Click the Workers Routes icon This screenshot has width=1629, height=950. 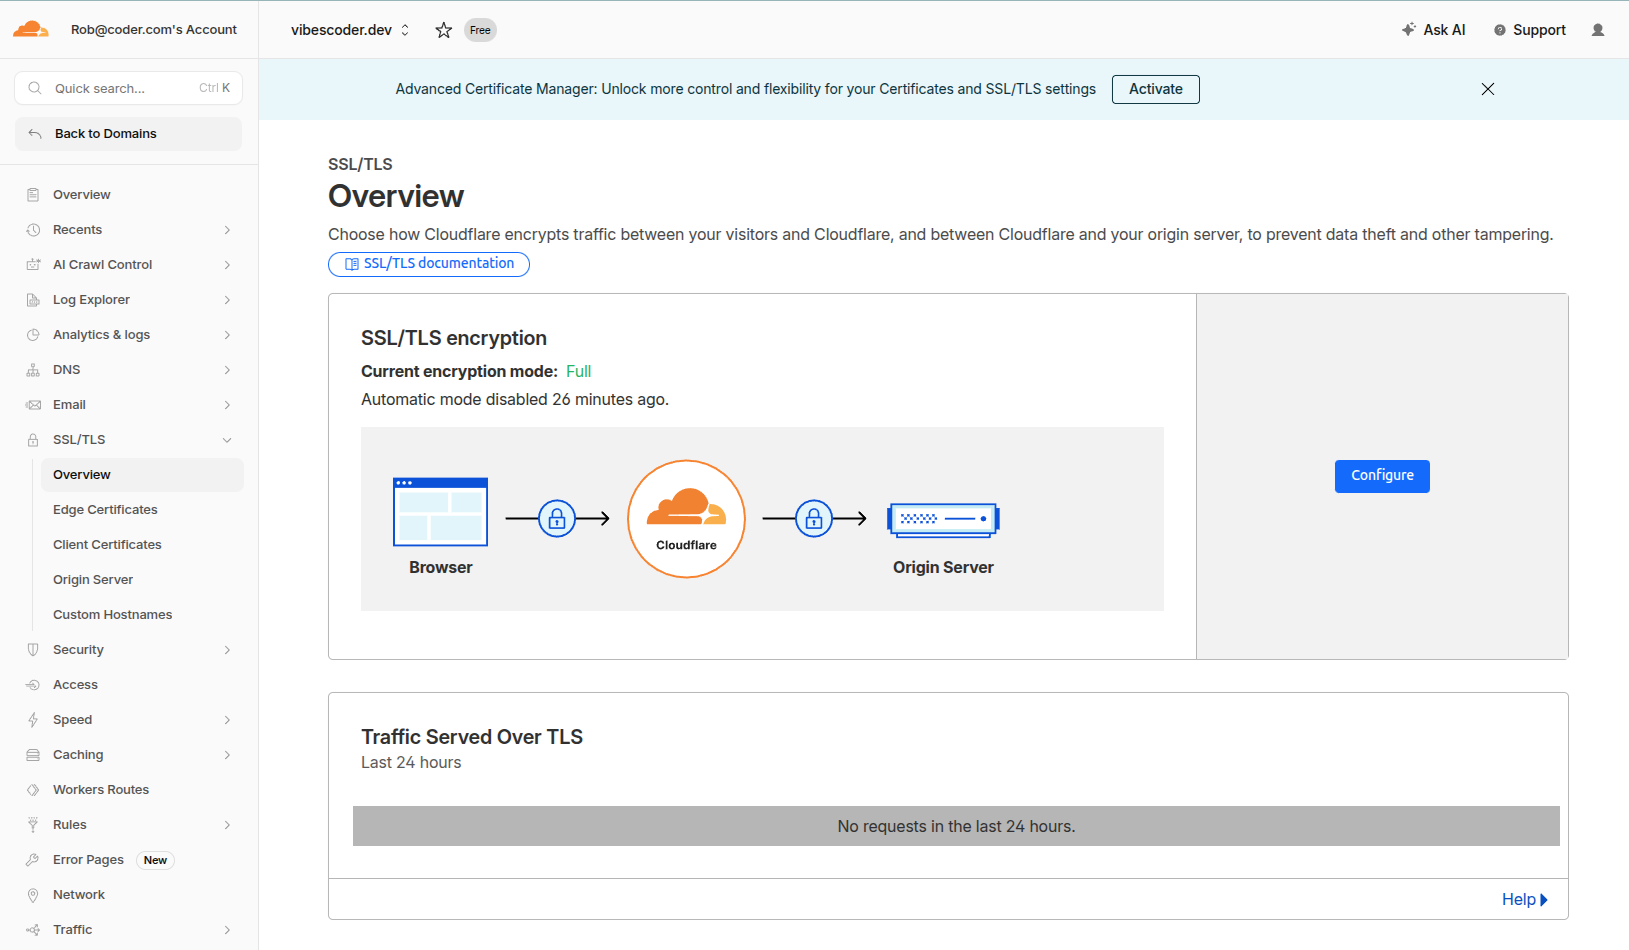[33, 790]
